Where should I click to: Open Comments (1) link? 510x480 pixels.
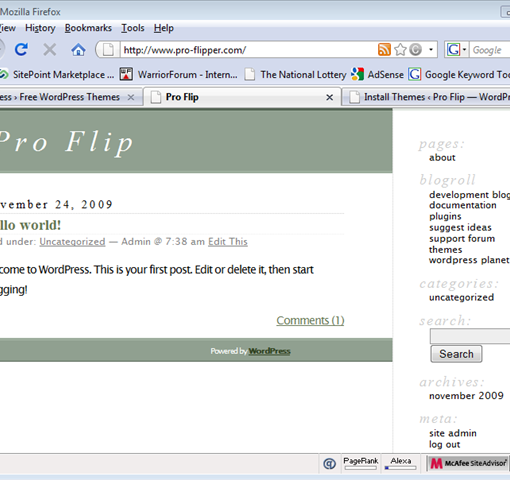point(310,320)
